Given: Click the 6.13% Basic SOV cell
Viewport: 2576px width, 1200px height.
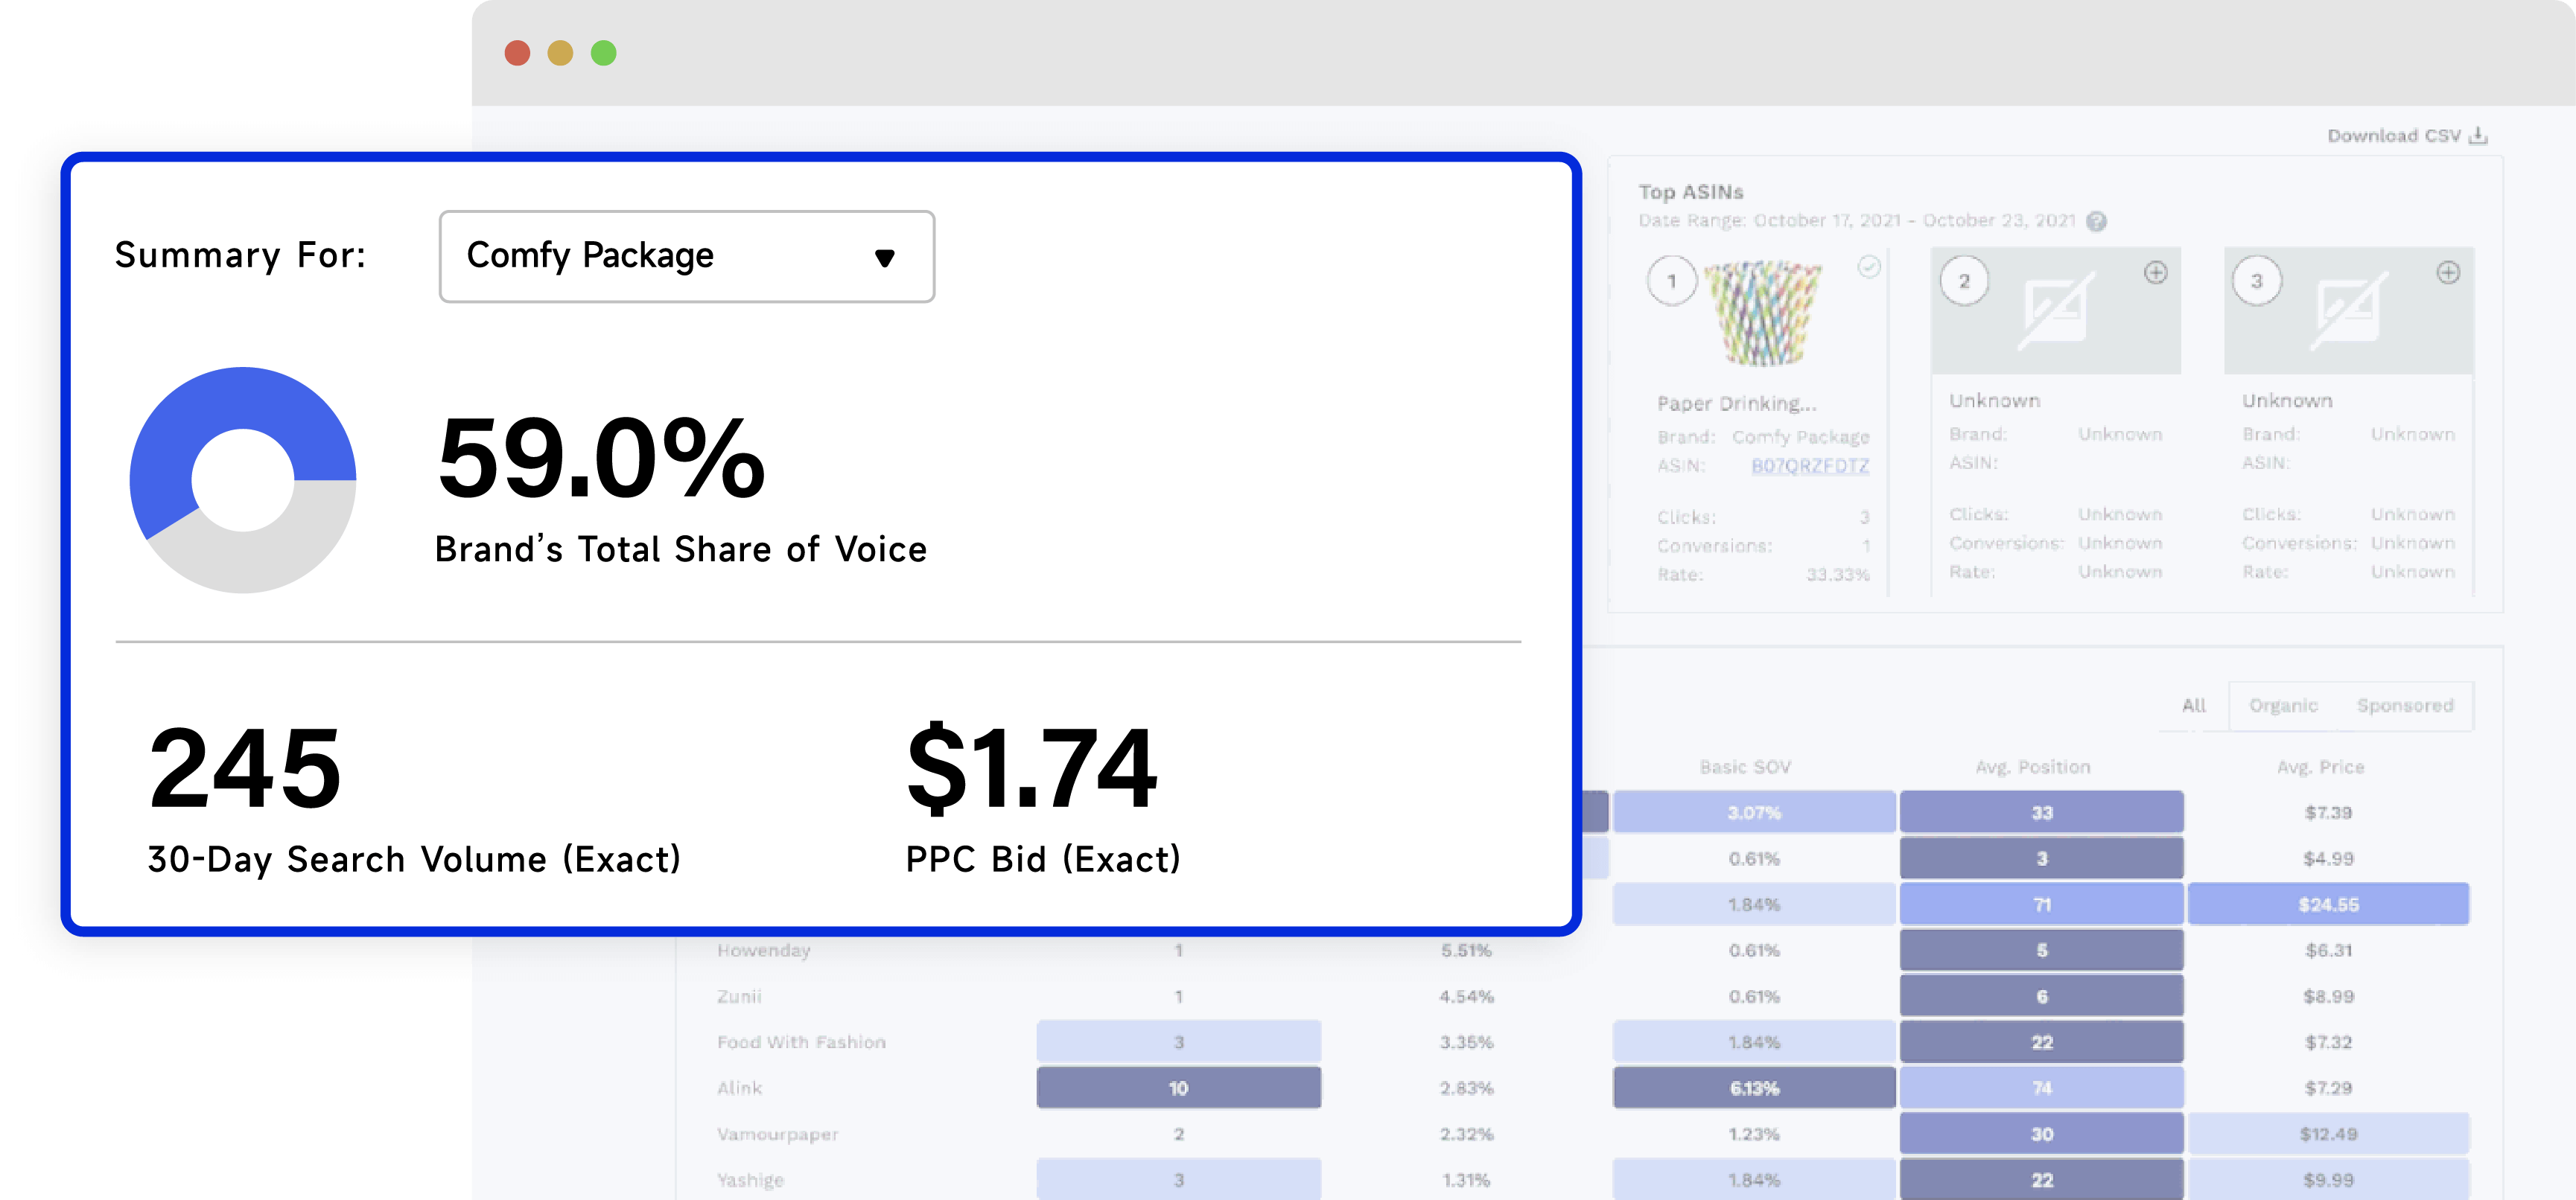Looking at the screenshot, I should point(1754,1088).
